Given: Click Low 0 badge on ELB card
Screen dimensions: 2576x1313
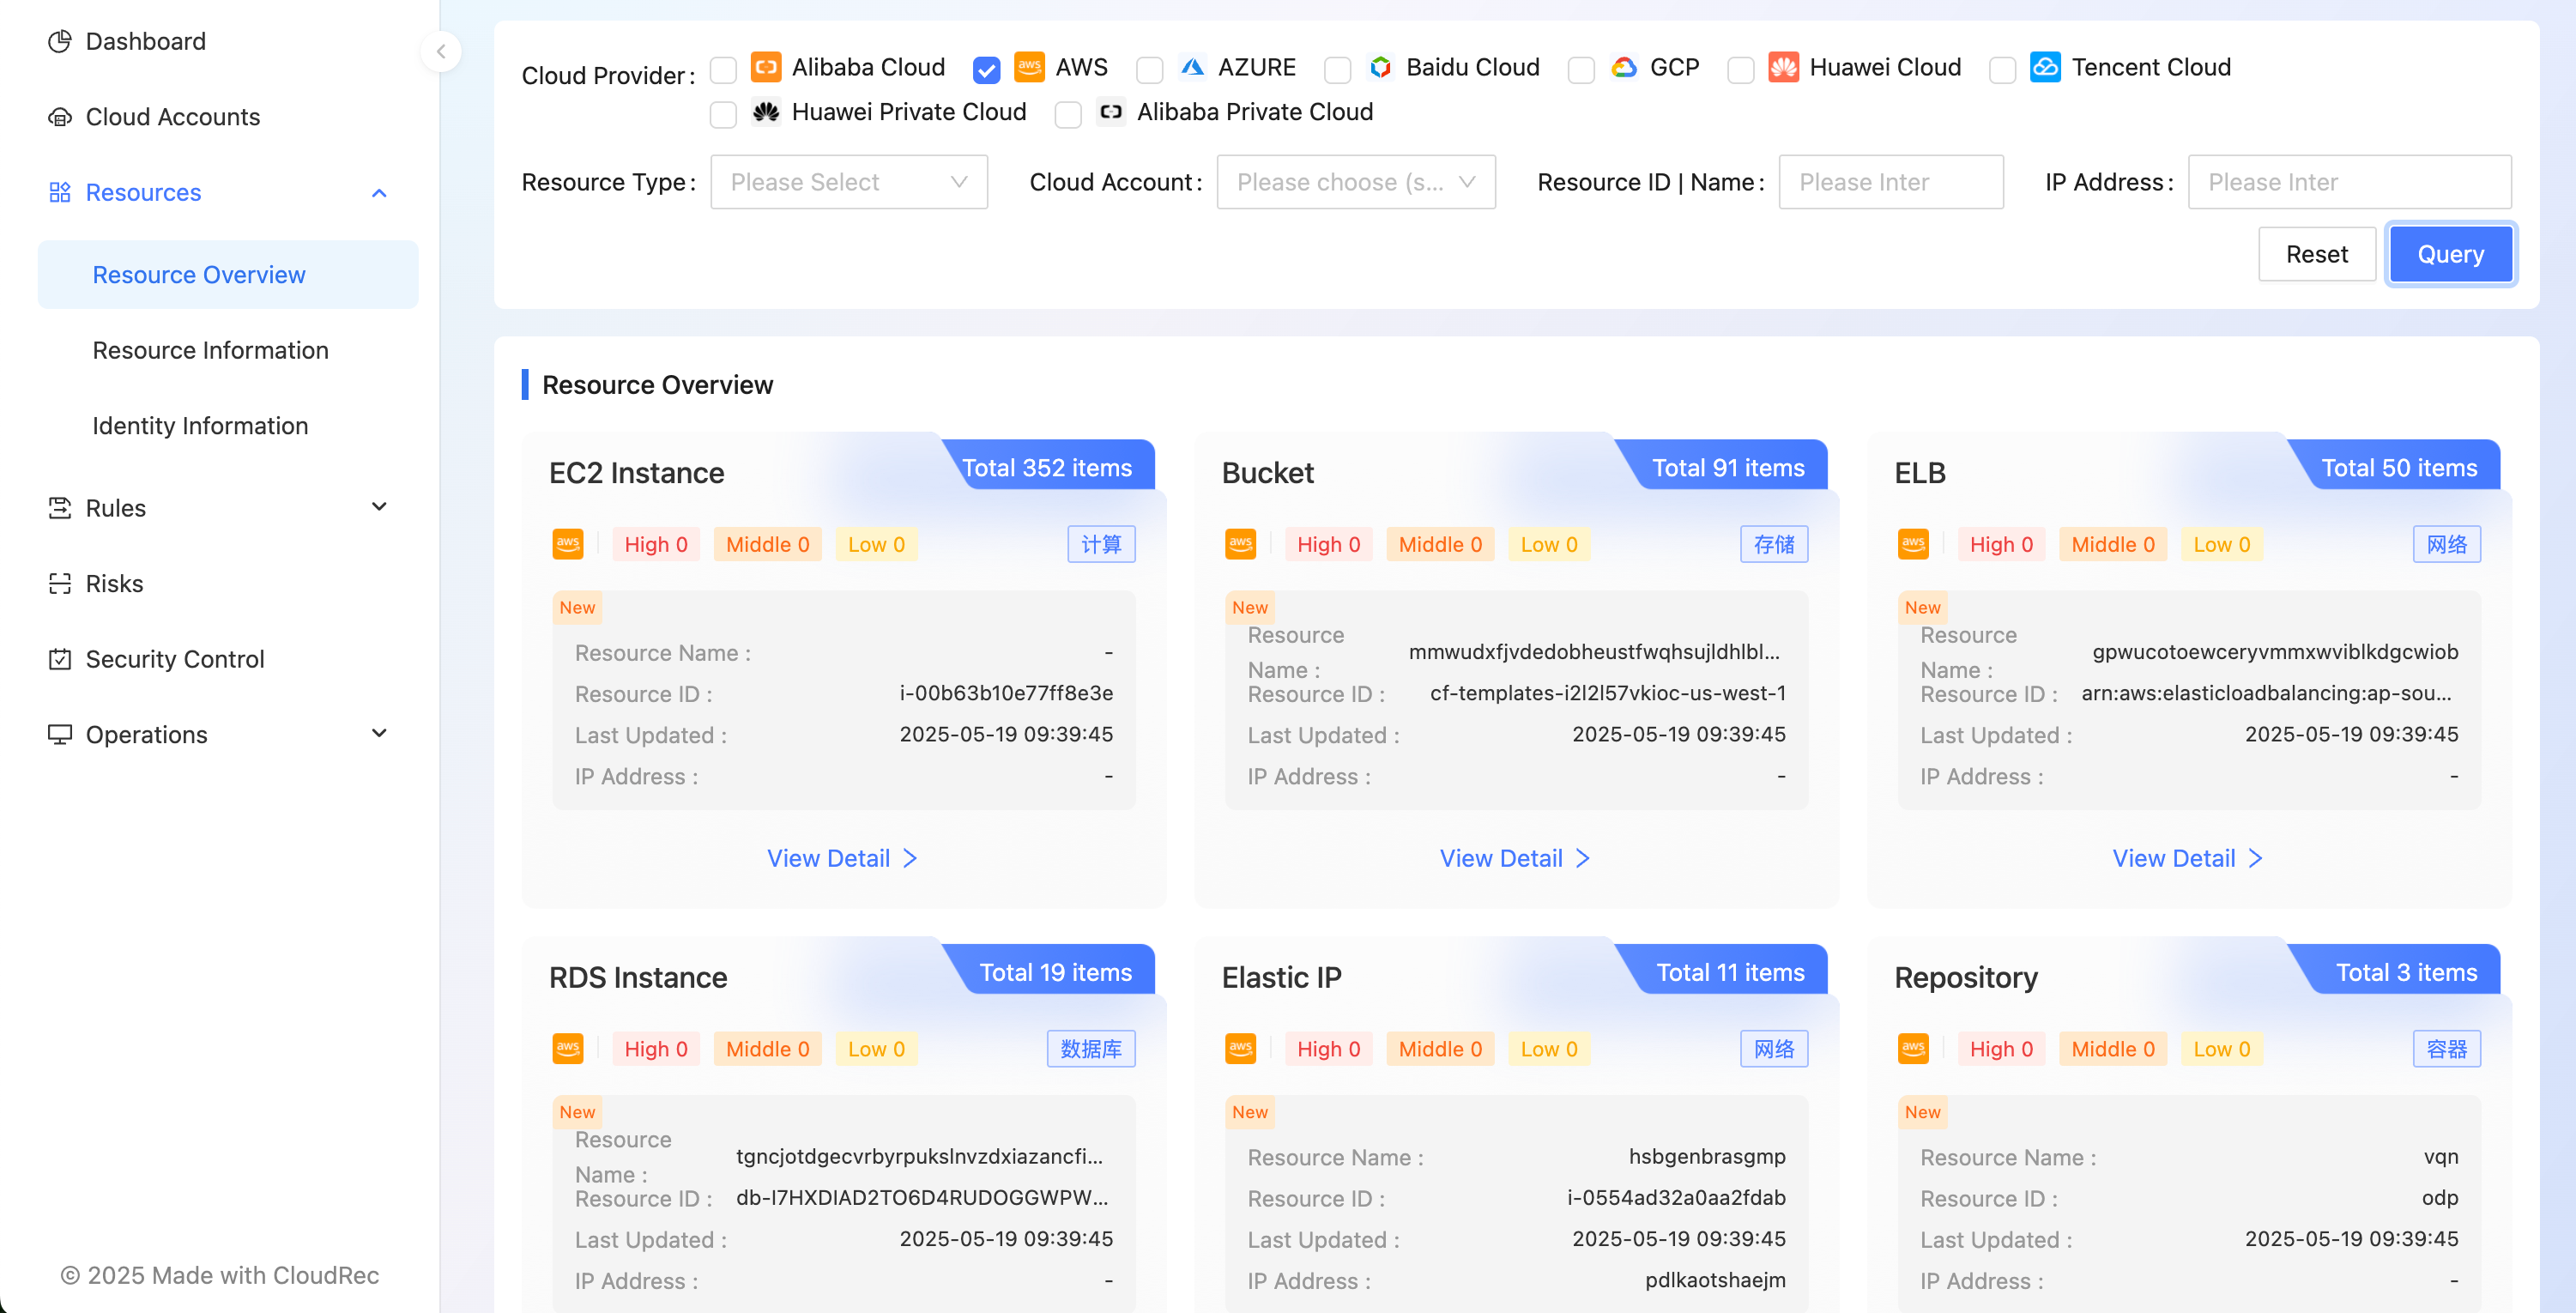Looking at the screenshot, I should pyautogui.click(x=2222, y=544).
